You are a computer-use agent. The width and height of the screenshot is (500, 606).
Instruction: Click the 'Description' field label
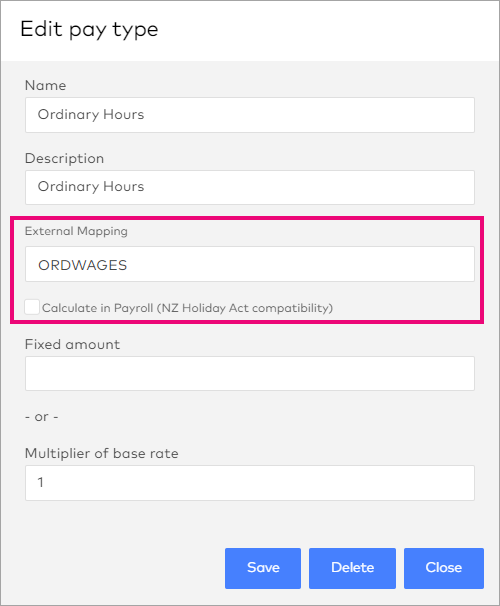pyautogui.click(x=65, y=158)
